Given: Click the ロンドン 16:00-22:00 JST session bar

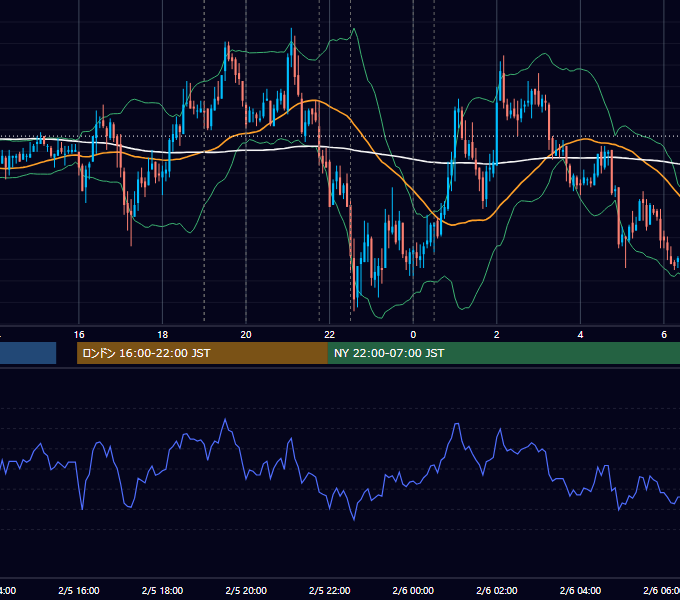Looking at the screenshot, I should tap(202, 353).
